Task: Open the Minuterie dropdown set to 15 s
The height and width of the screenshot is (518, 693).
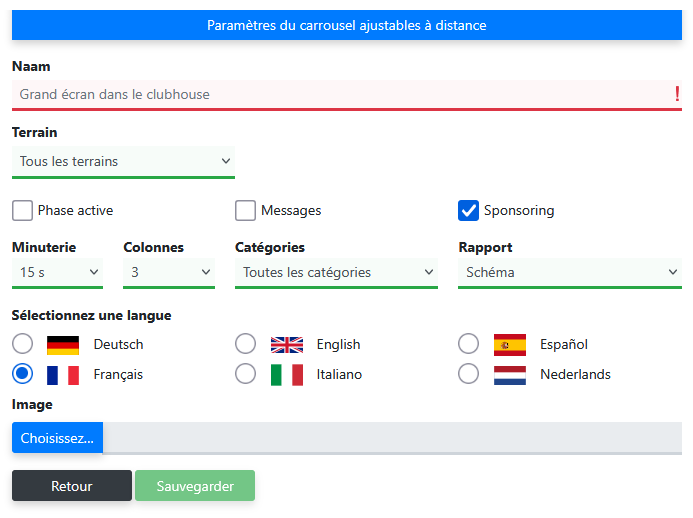Action: click(57, 273)
